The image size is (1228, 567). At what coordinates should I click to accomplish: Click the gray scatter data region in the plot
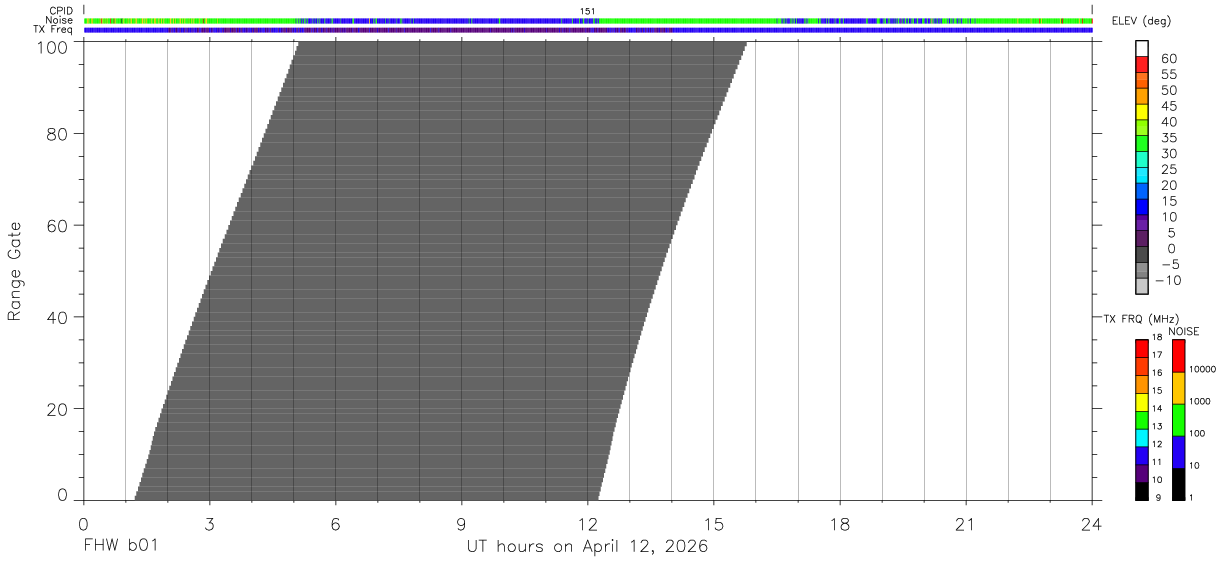[440, 270]
